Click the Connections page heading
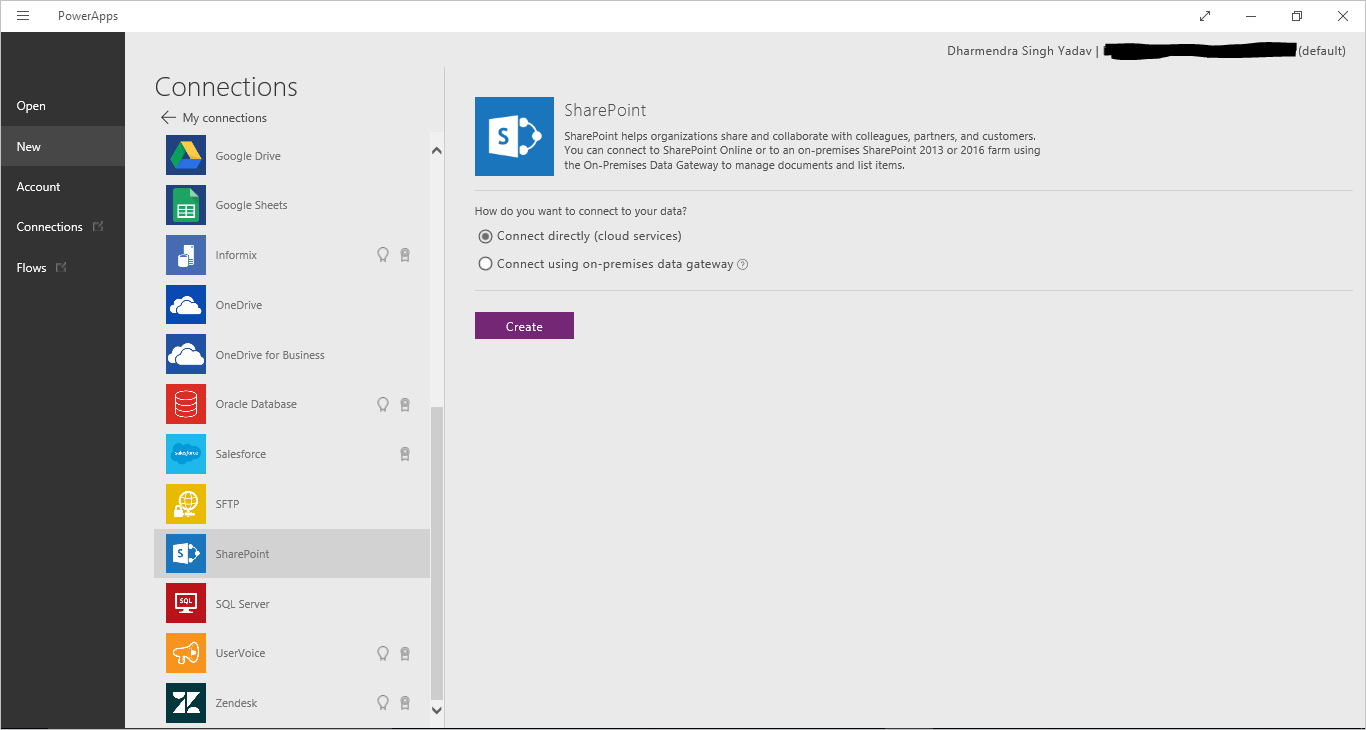 226,87
